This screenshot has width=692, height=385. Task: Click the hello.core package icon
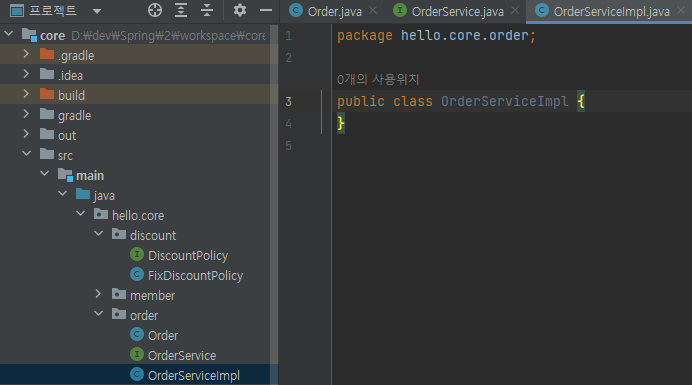(x=101, y=214)
